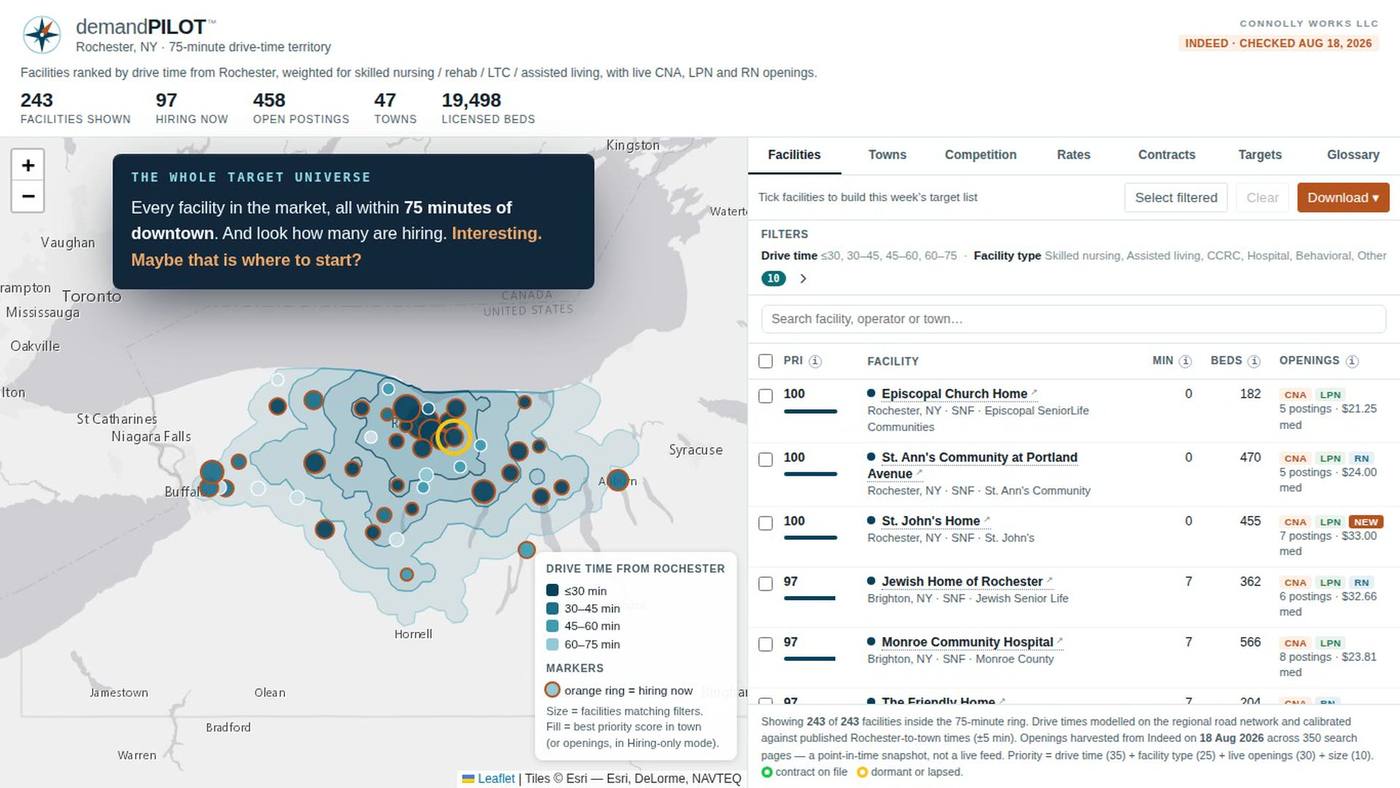Open the Competition tab
The width and height of the screenshot is (1400, 788).
point(980,155)
